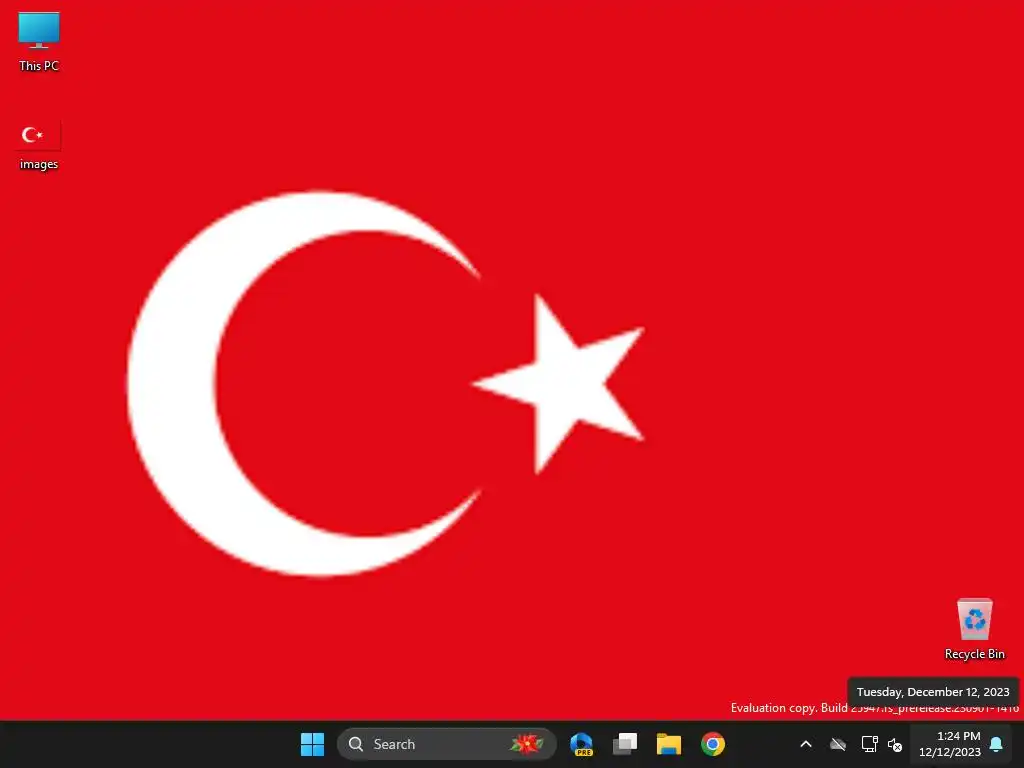Click the poinsettia search highlight icon
This screenshot has height=768, width=1024.
pos(526,744)
